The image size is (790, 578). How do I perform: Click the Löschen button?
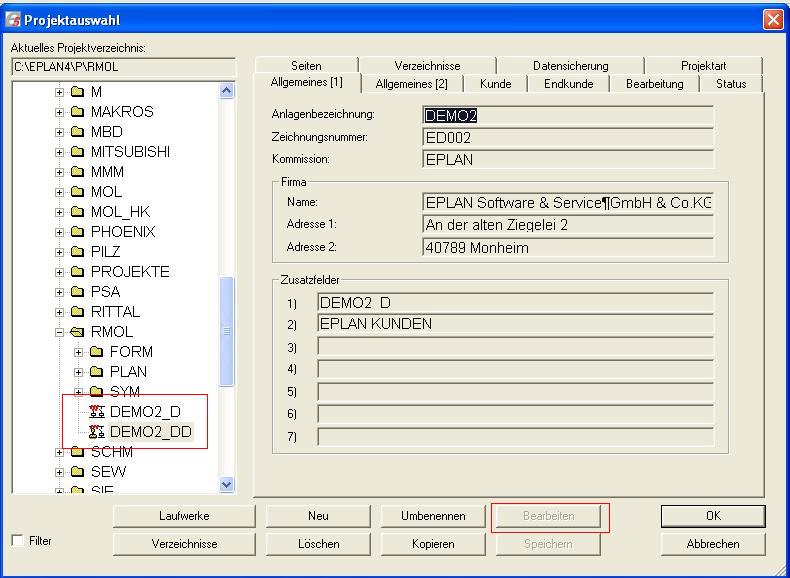click(318, 544)
